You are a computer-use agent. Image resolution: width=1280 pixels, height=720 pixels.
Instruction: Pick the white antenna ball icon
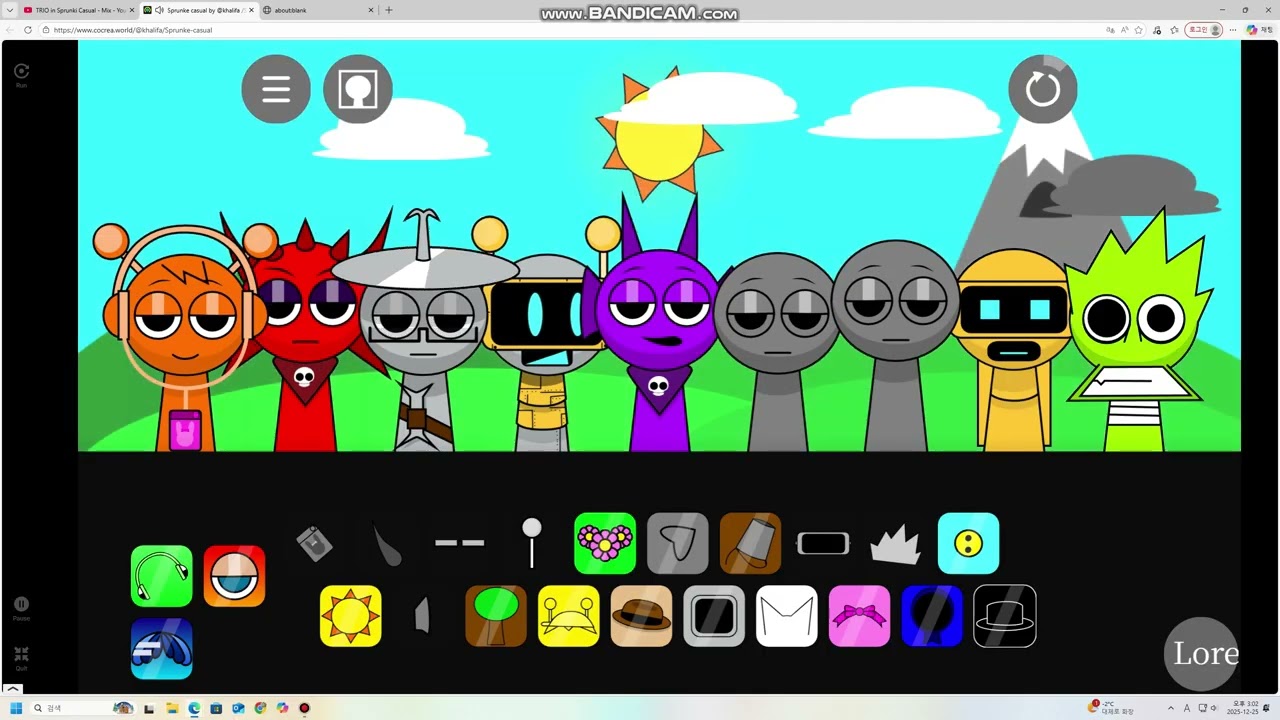pyautogui.click(x=532, y=543)
